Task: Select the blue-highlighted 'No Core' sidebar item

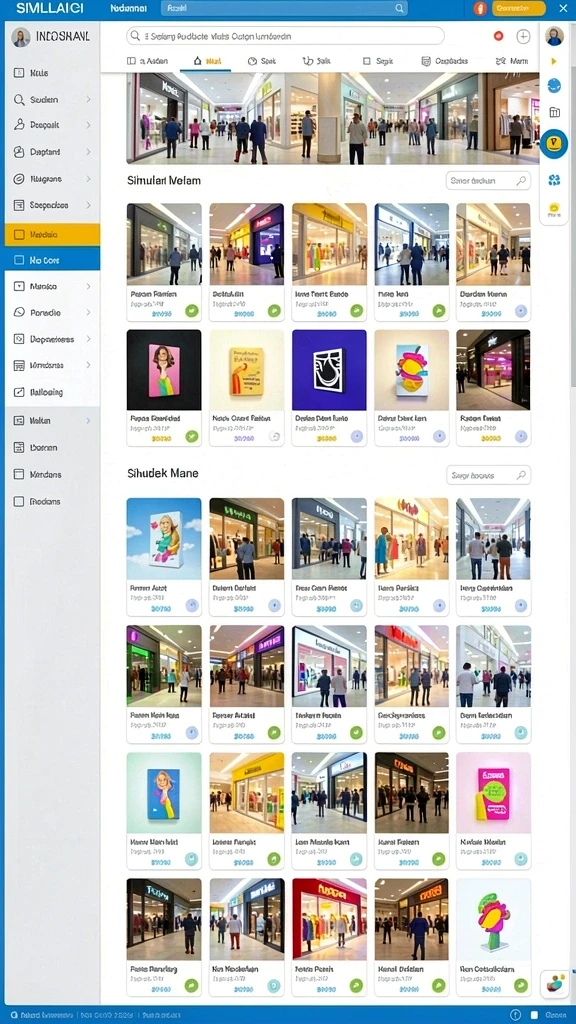Action: 52,260
